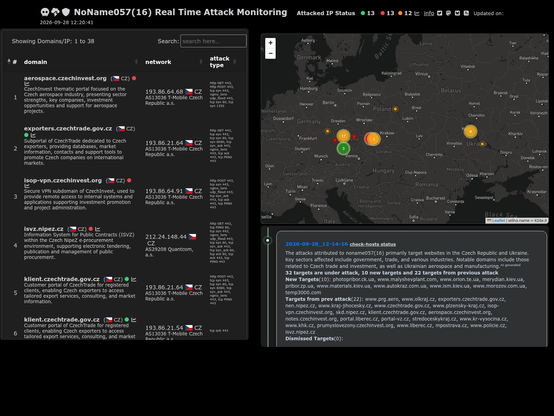The height and width of the screenshot is (416, 554).
Task: Sort table by network column
Action: coord(174,62)
